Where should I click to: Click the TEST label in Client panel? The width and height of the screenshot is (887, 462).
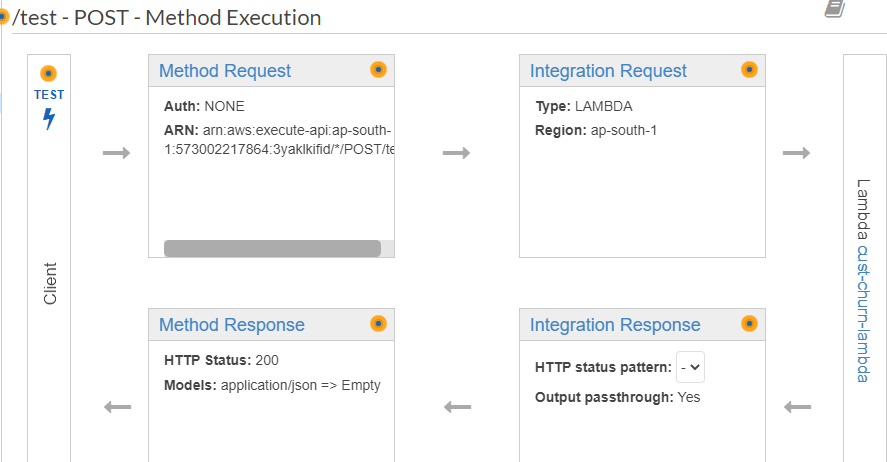(49, 95)
